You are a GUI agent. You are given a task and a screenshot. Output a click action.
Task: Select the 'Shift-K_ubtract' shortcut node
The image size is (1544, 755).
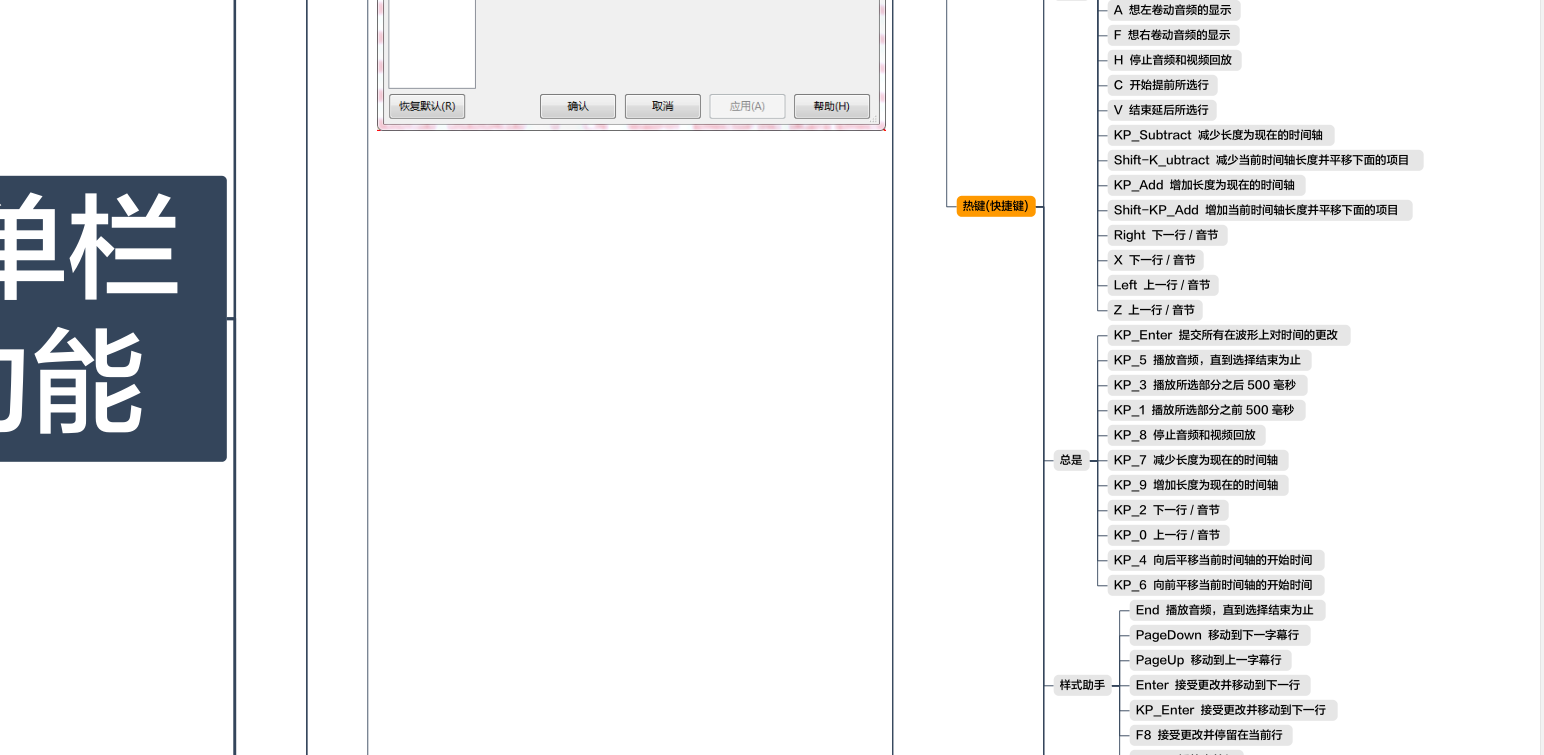[1264, 160]
